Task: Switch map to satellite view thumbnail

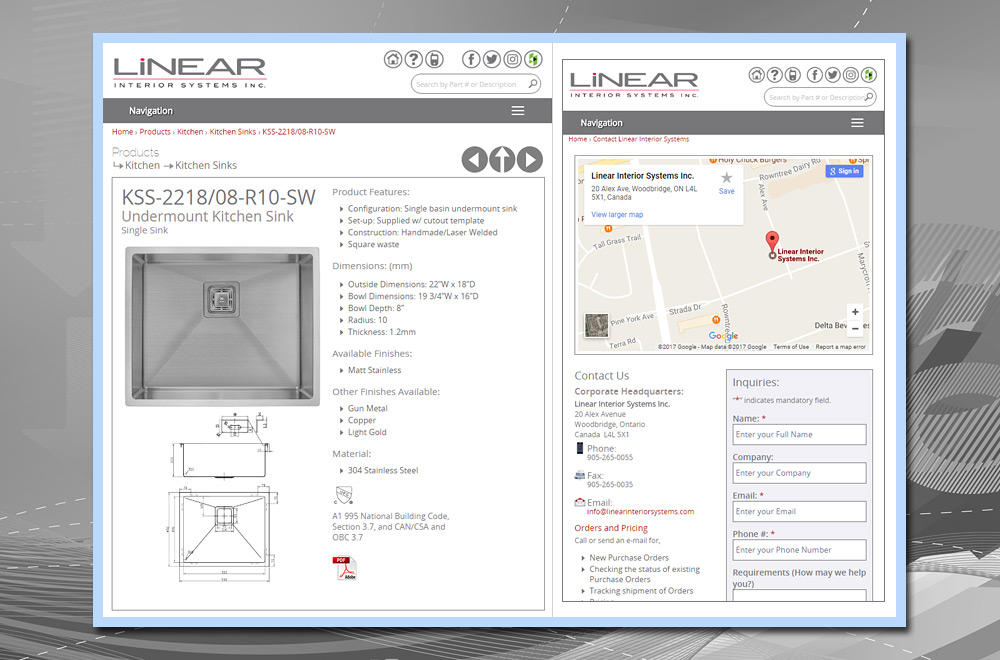Action: [596, 325]
